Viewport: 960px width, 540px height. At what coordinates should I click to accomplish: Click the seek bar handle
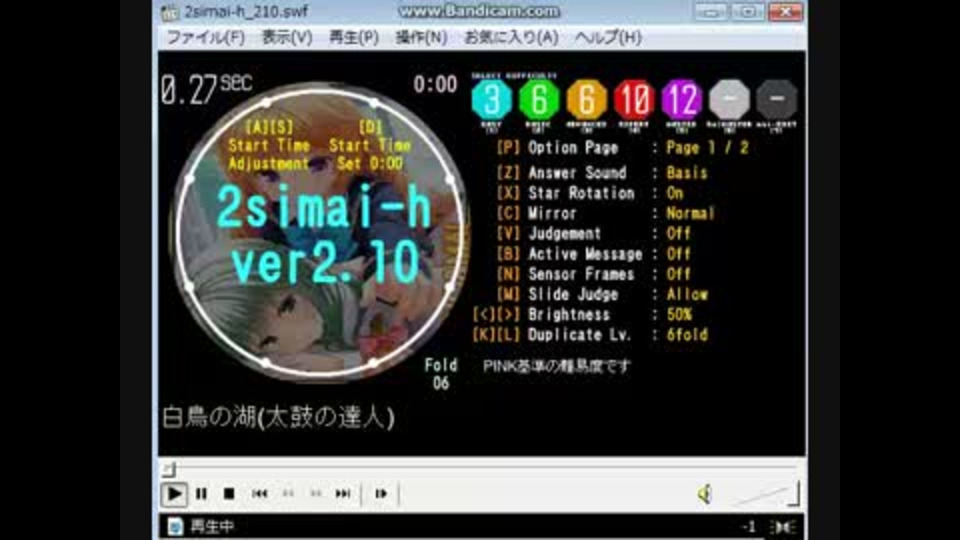169,470
